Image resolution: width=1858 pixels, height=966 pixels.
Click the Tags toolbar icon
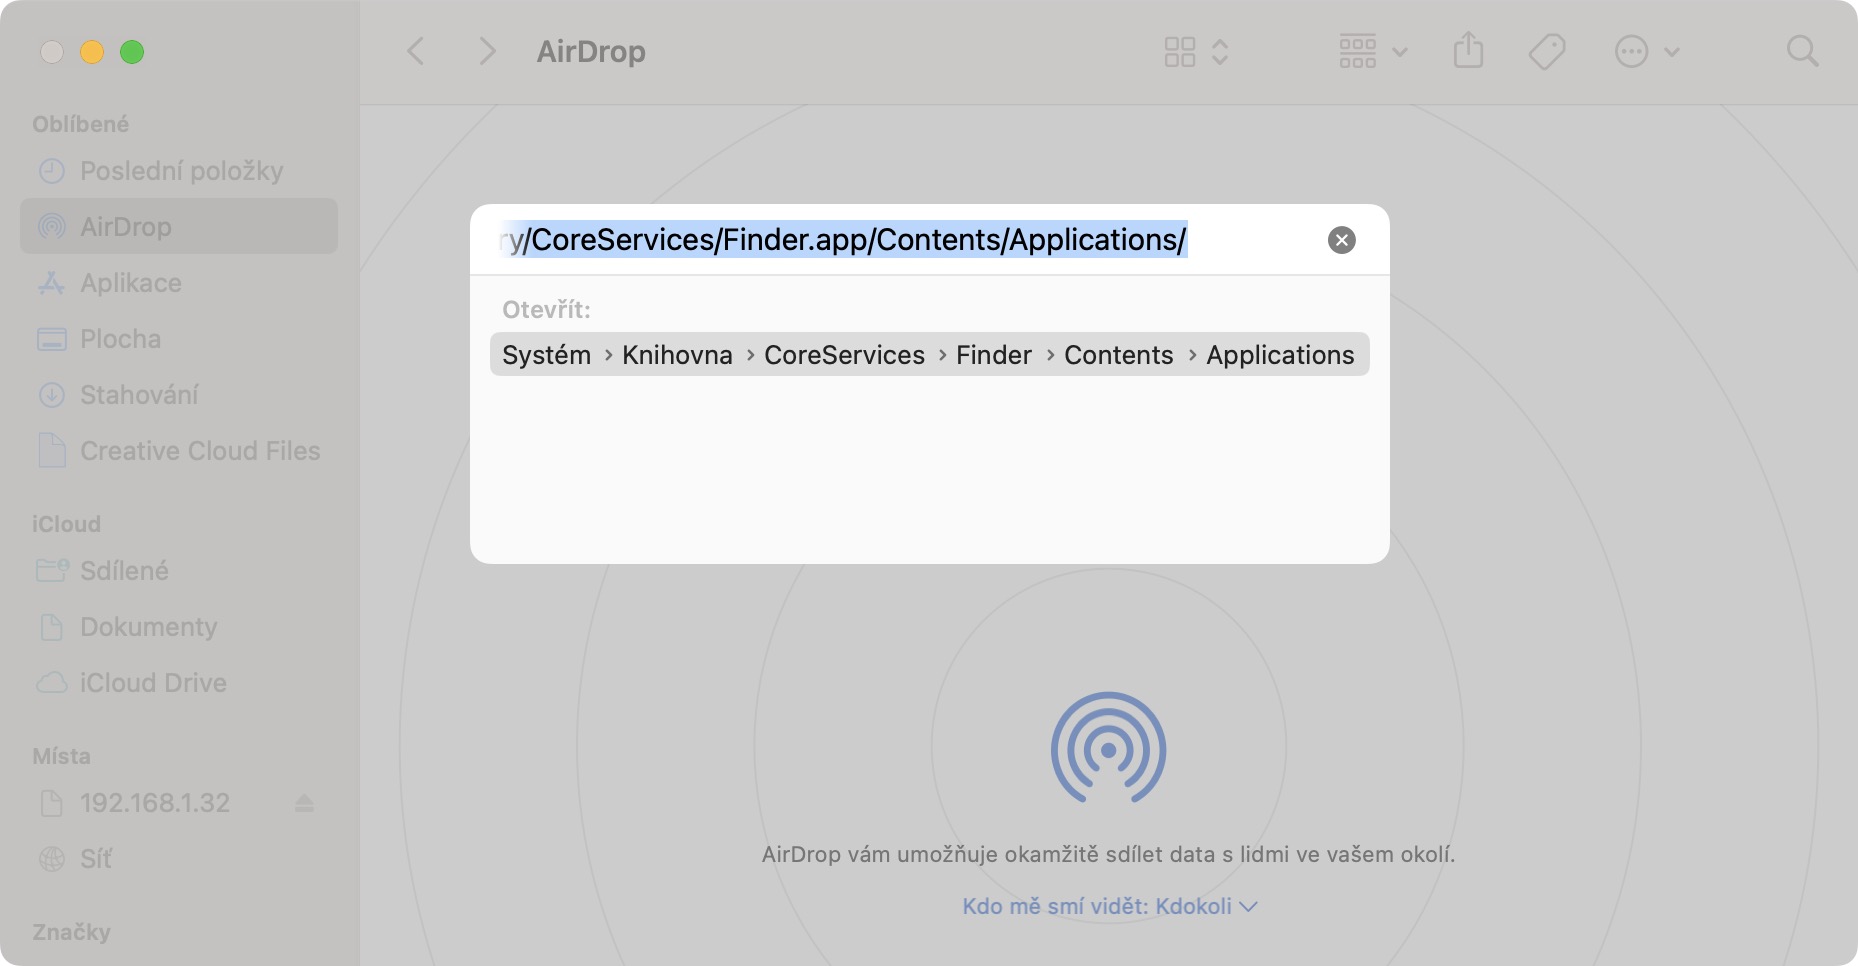[1546, 51]
